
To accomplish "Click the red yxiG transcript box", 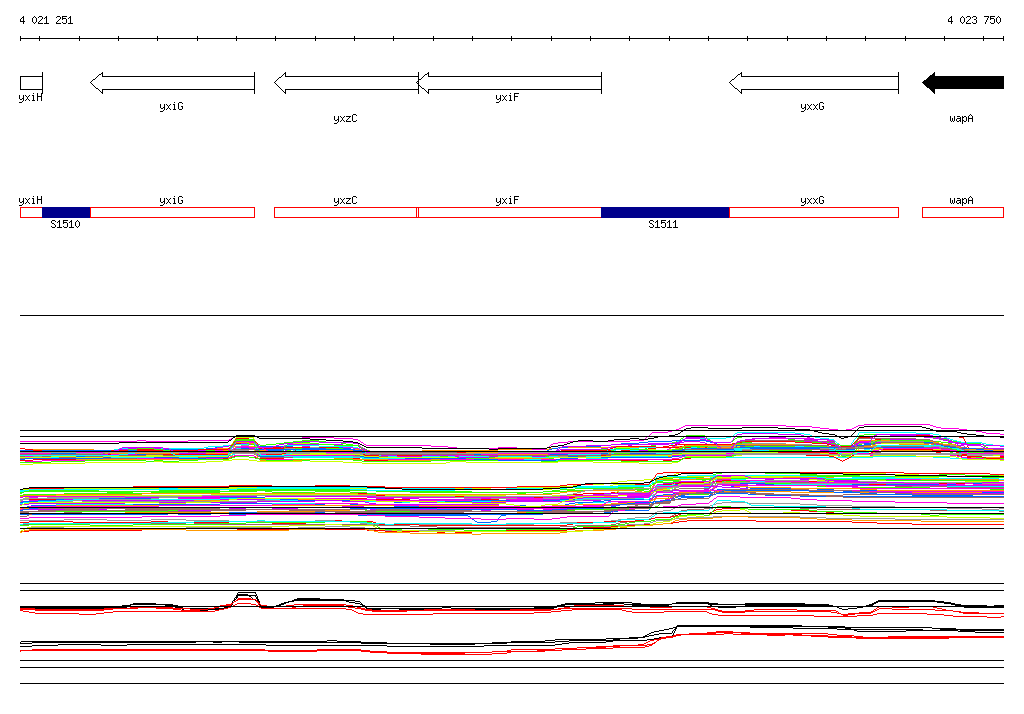I will click(x=172, y=212).
